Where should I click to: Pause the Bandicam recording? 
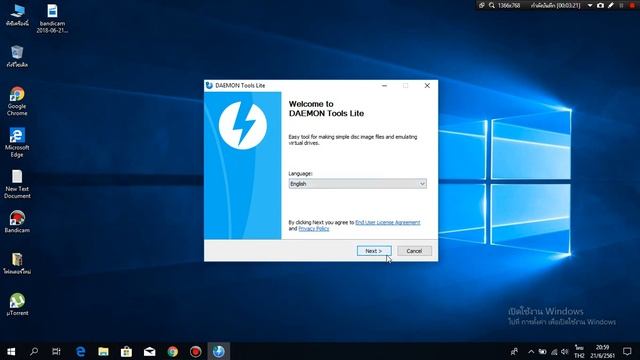coord(622,5)
